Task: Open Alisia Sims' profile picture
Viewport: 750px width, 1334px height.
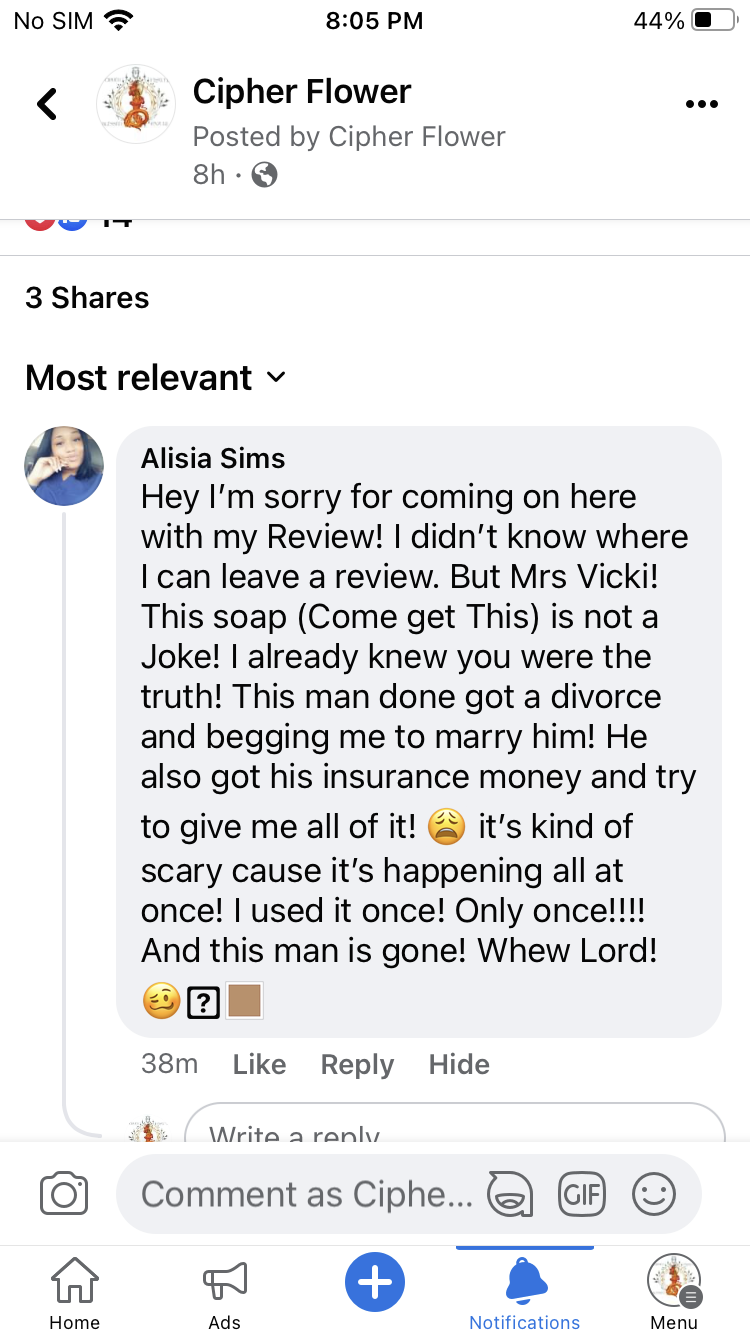Action: [64, 466]
